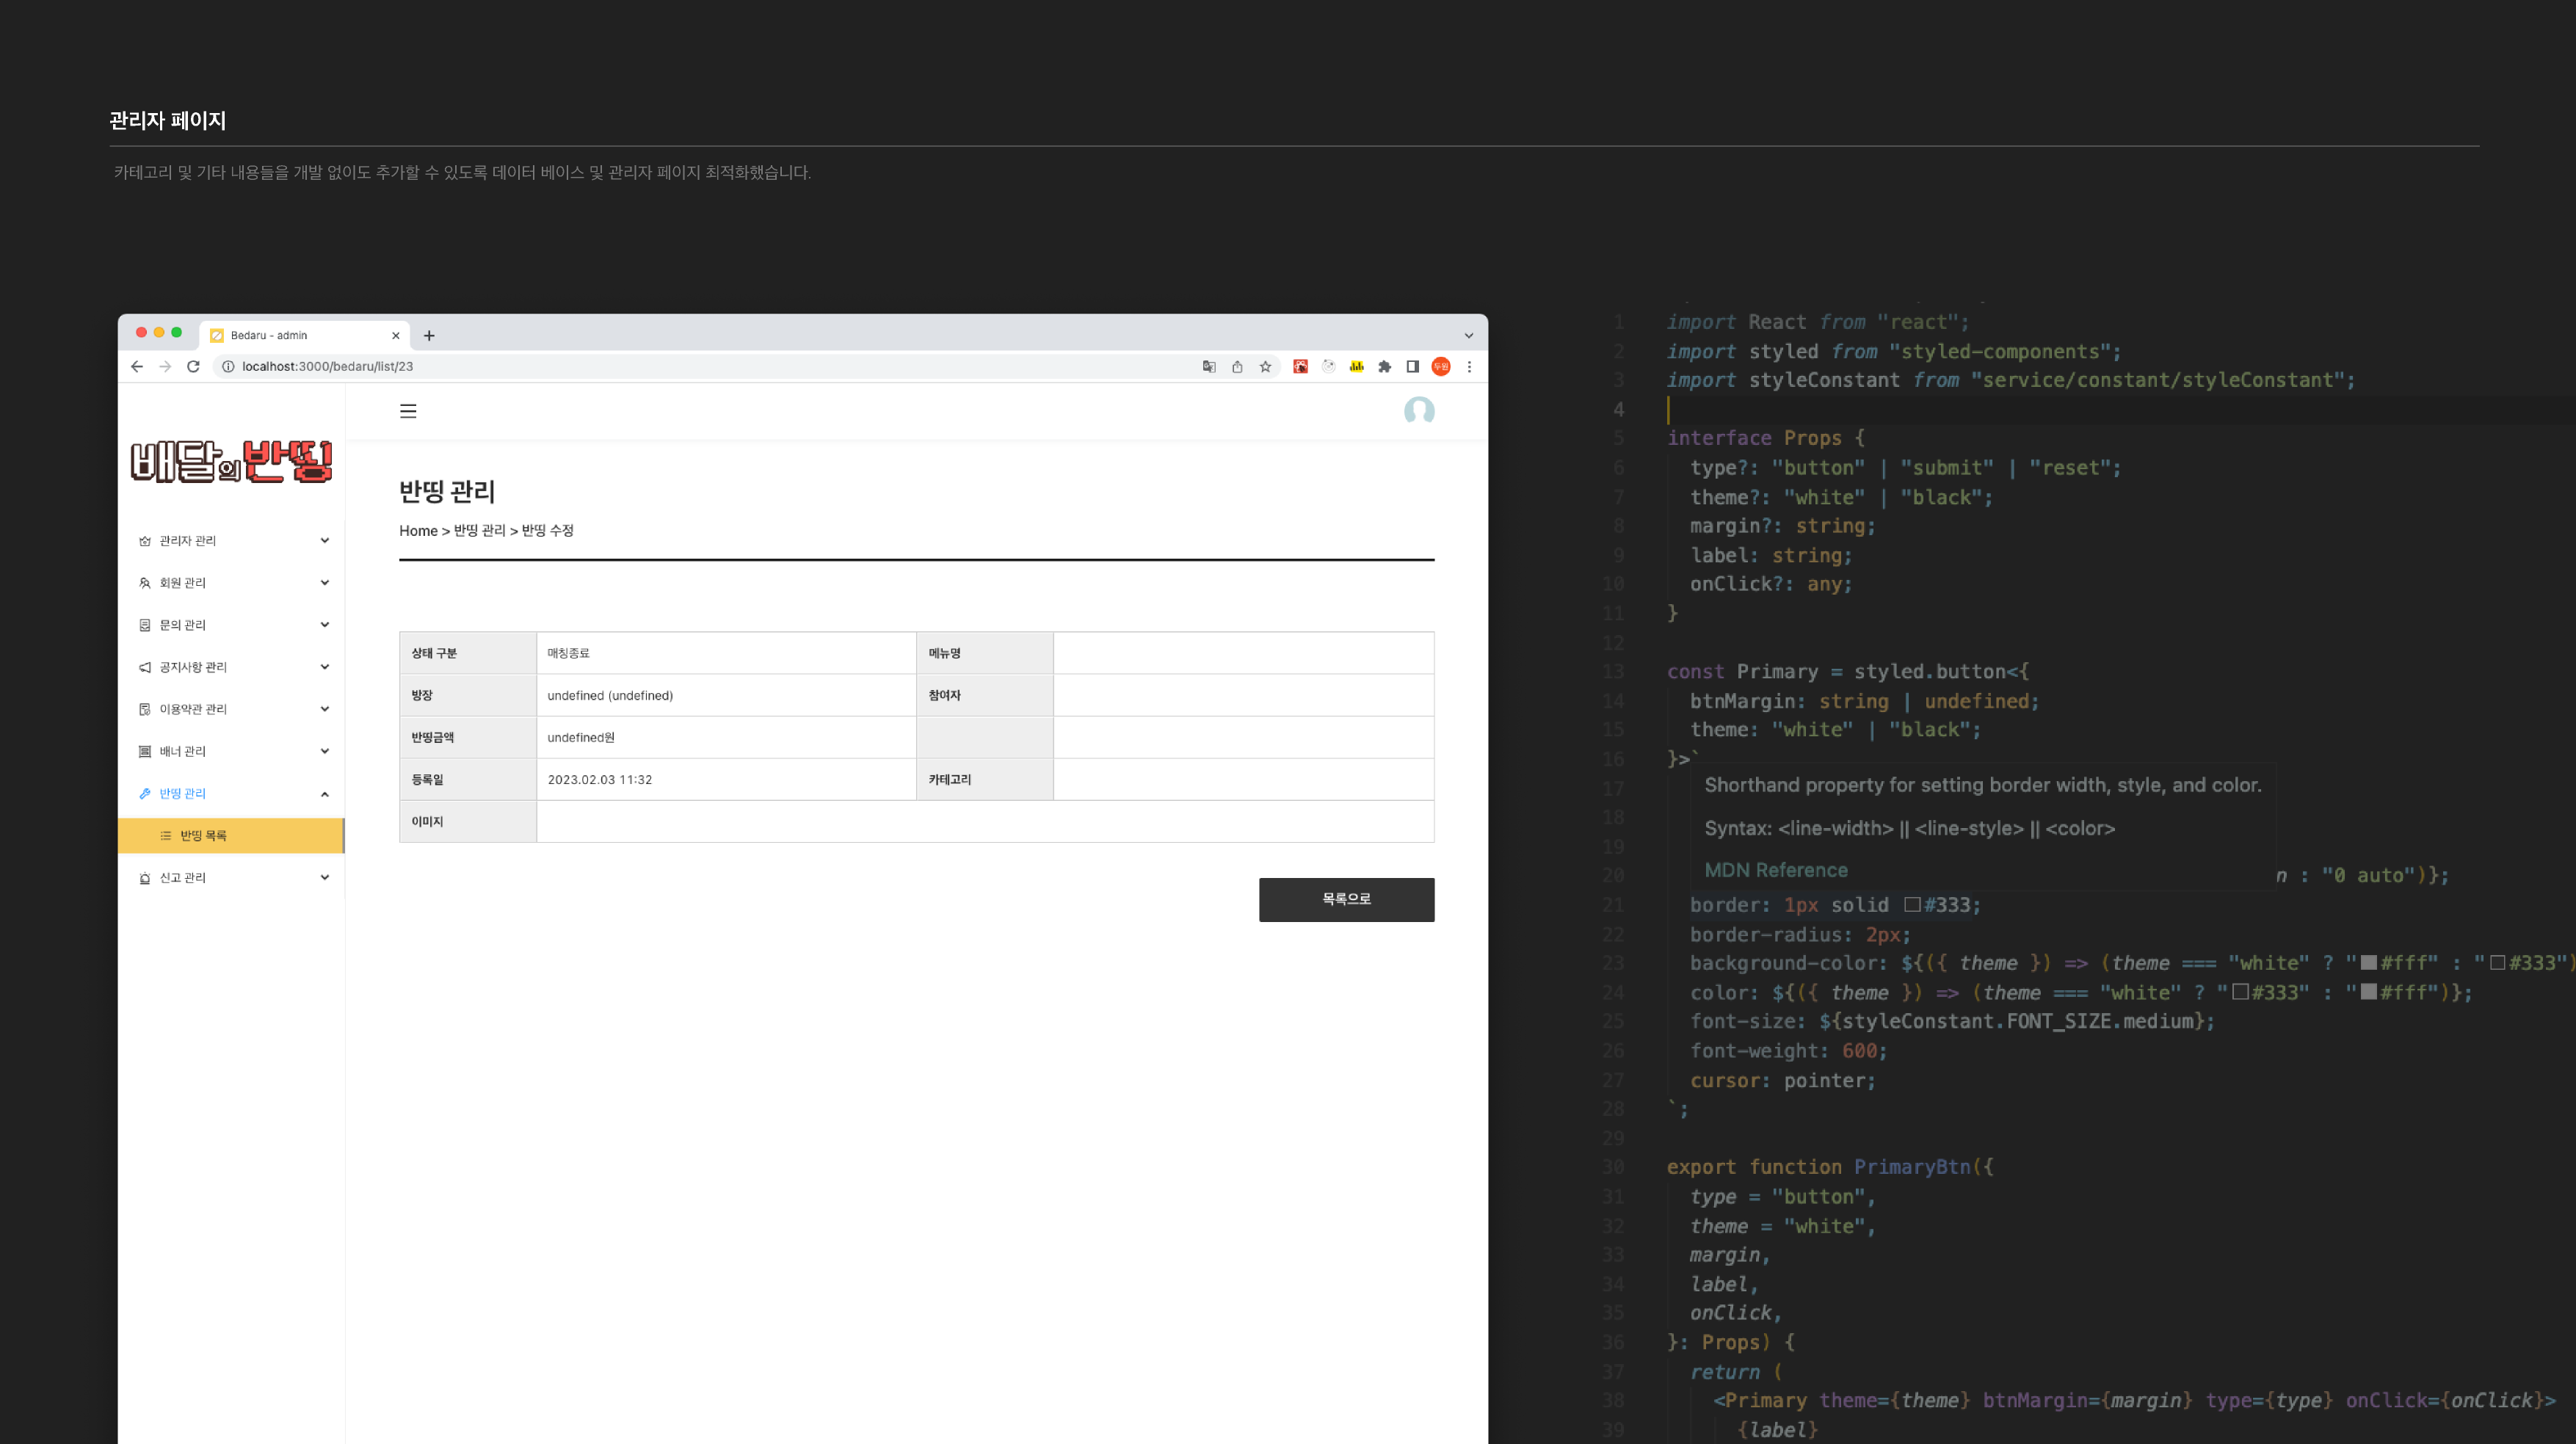This screenshot has height=1444, width=2576.
Task: Click the share page icon
Action: pyautogui.click(x=1237, y=366)
